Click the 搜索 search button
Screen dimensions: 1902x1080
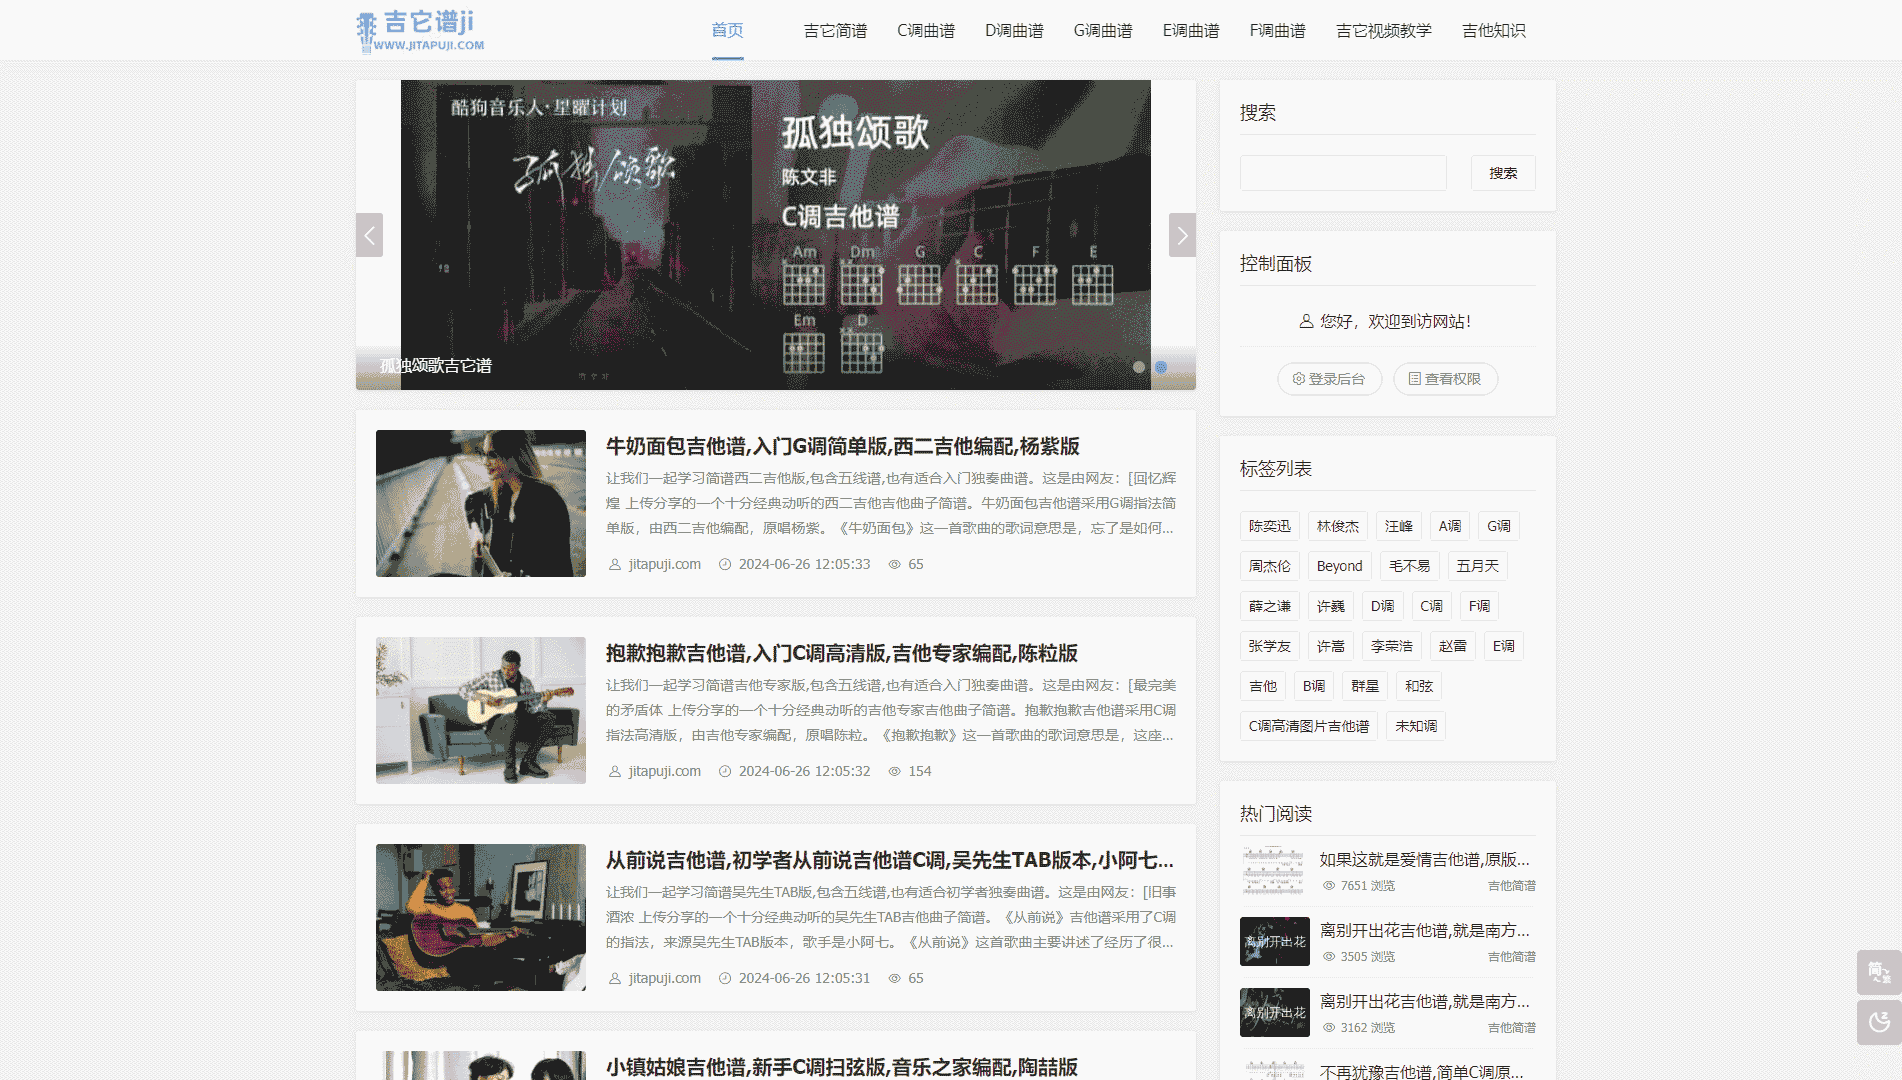point(1503,173)
